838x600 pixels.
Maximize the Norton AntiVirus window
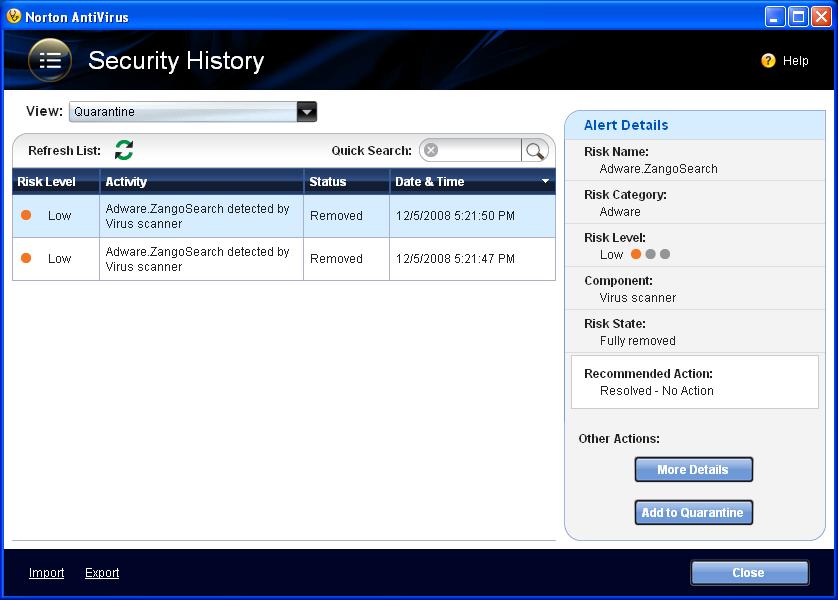point(798,17)
